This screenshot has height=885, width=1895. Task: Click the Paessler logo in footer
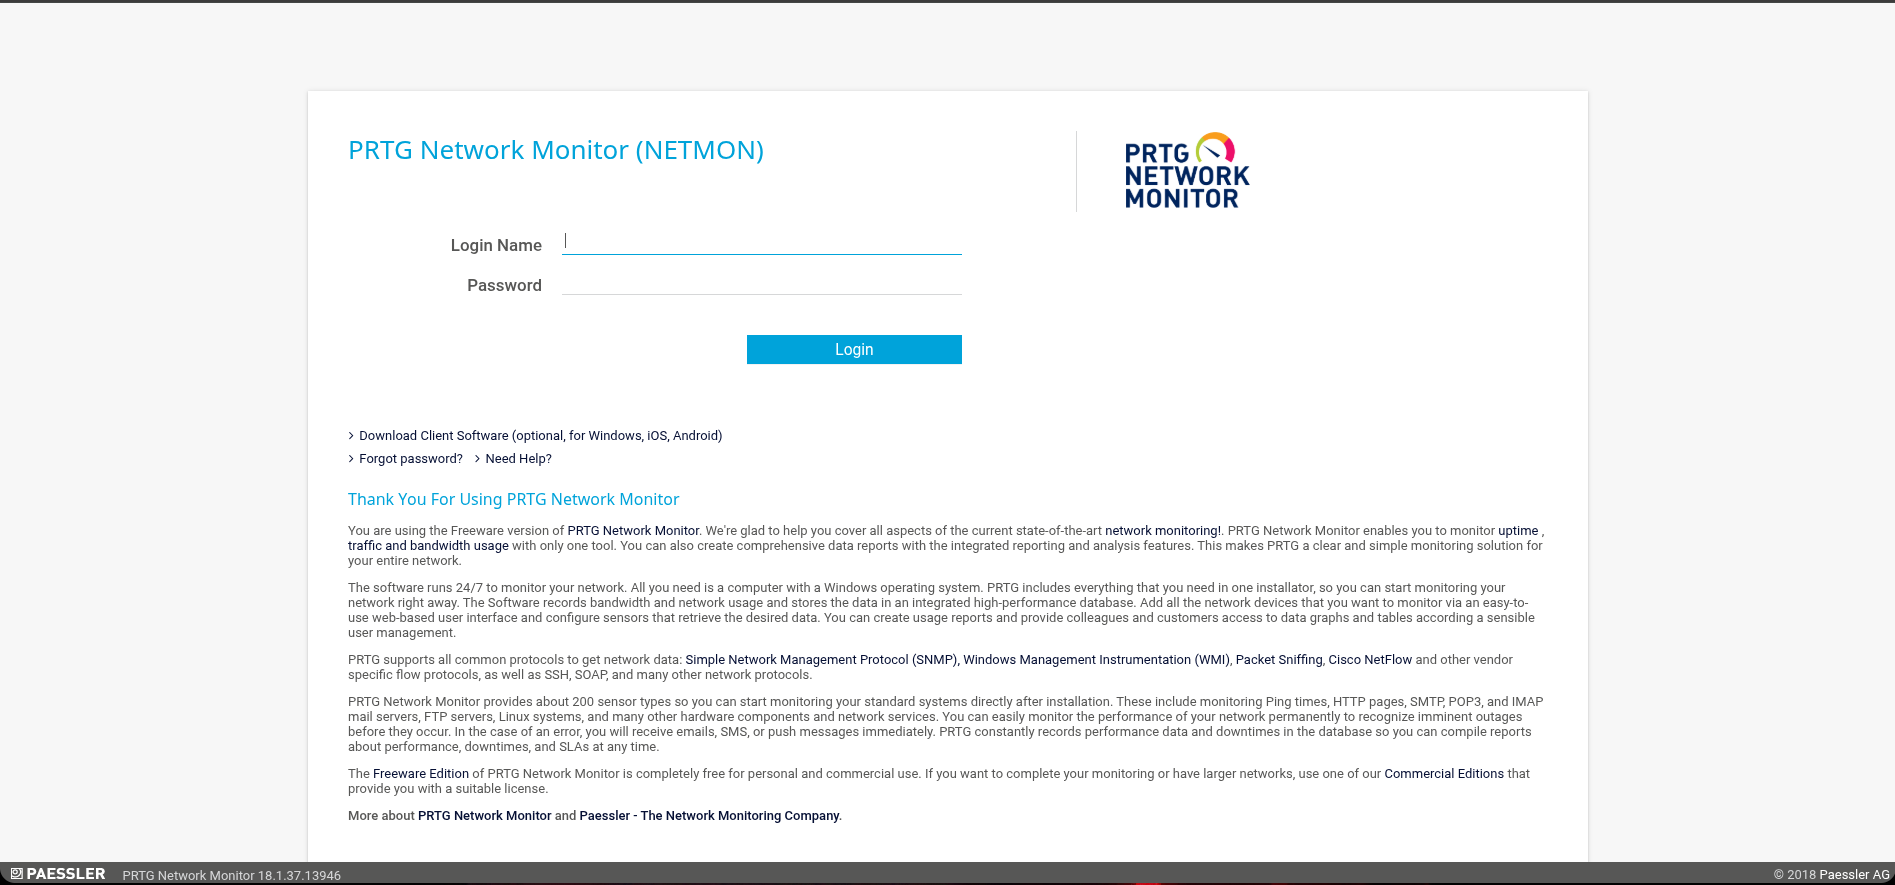(x=57, y=874)
